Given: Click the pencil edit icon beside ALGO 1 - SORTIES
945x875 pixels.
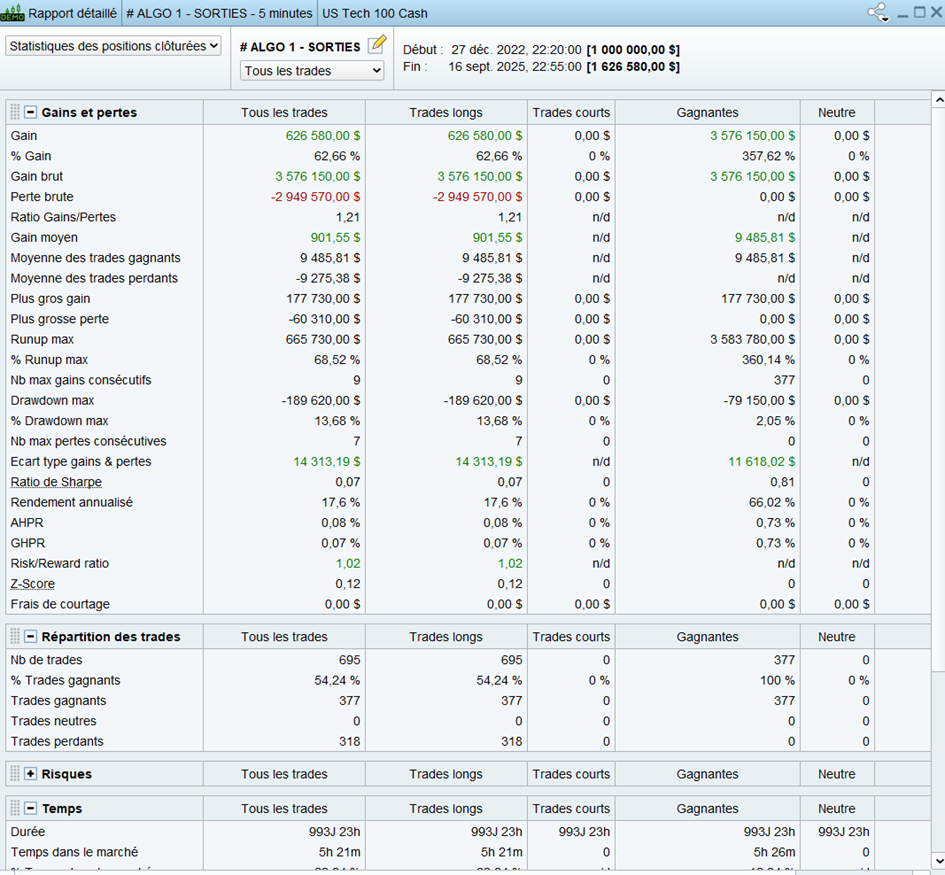Looking at the screenshot, I should coord(376,45).
